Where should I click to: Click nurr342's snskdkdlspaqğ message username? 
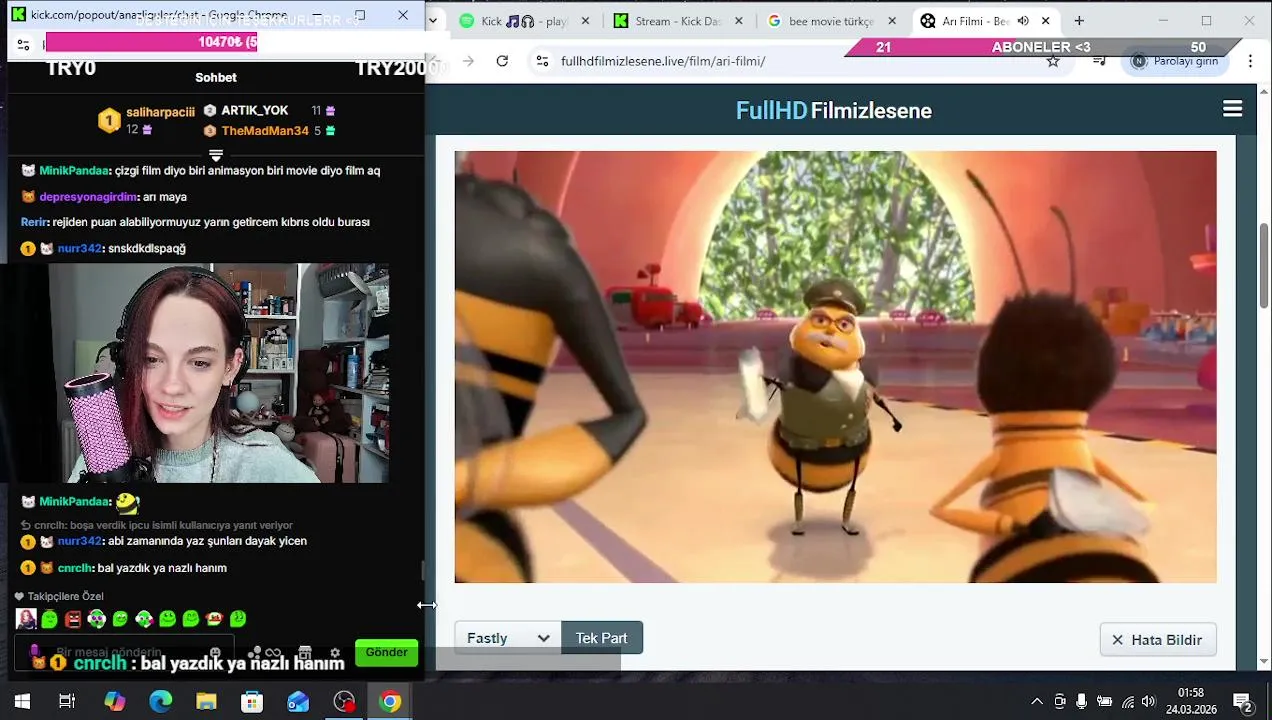coord(79,248)
